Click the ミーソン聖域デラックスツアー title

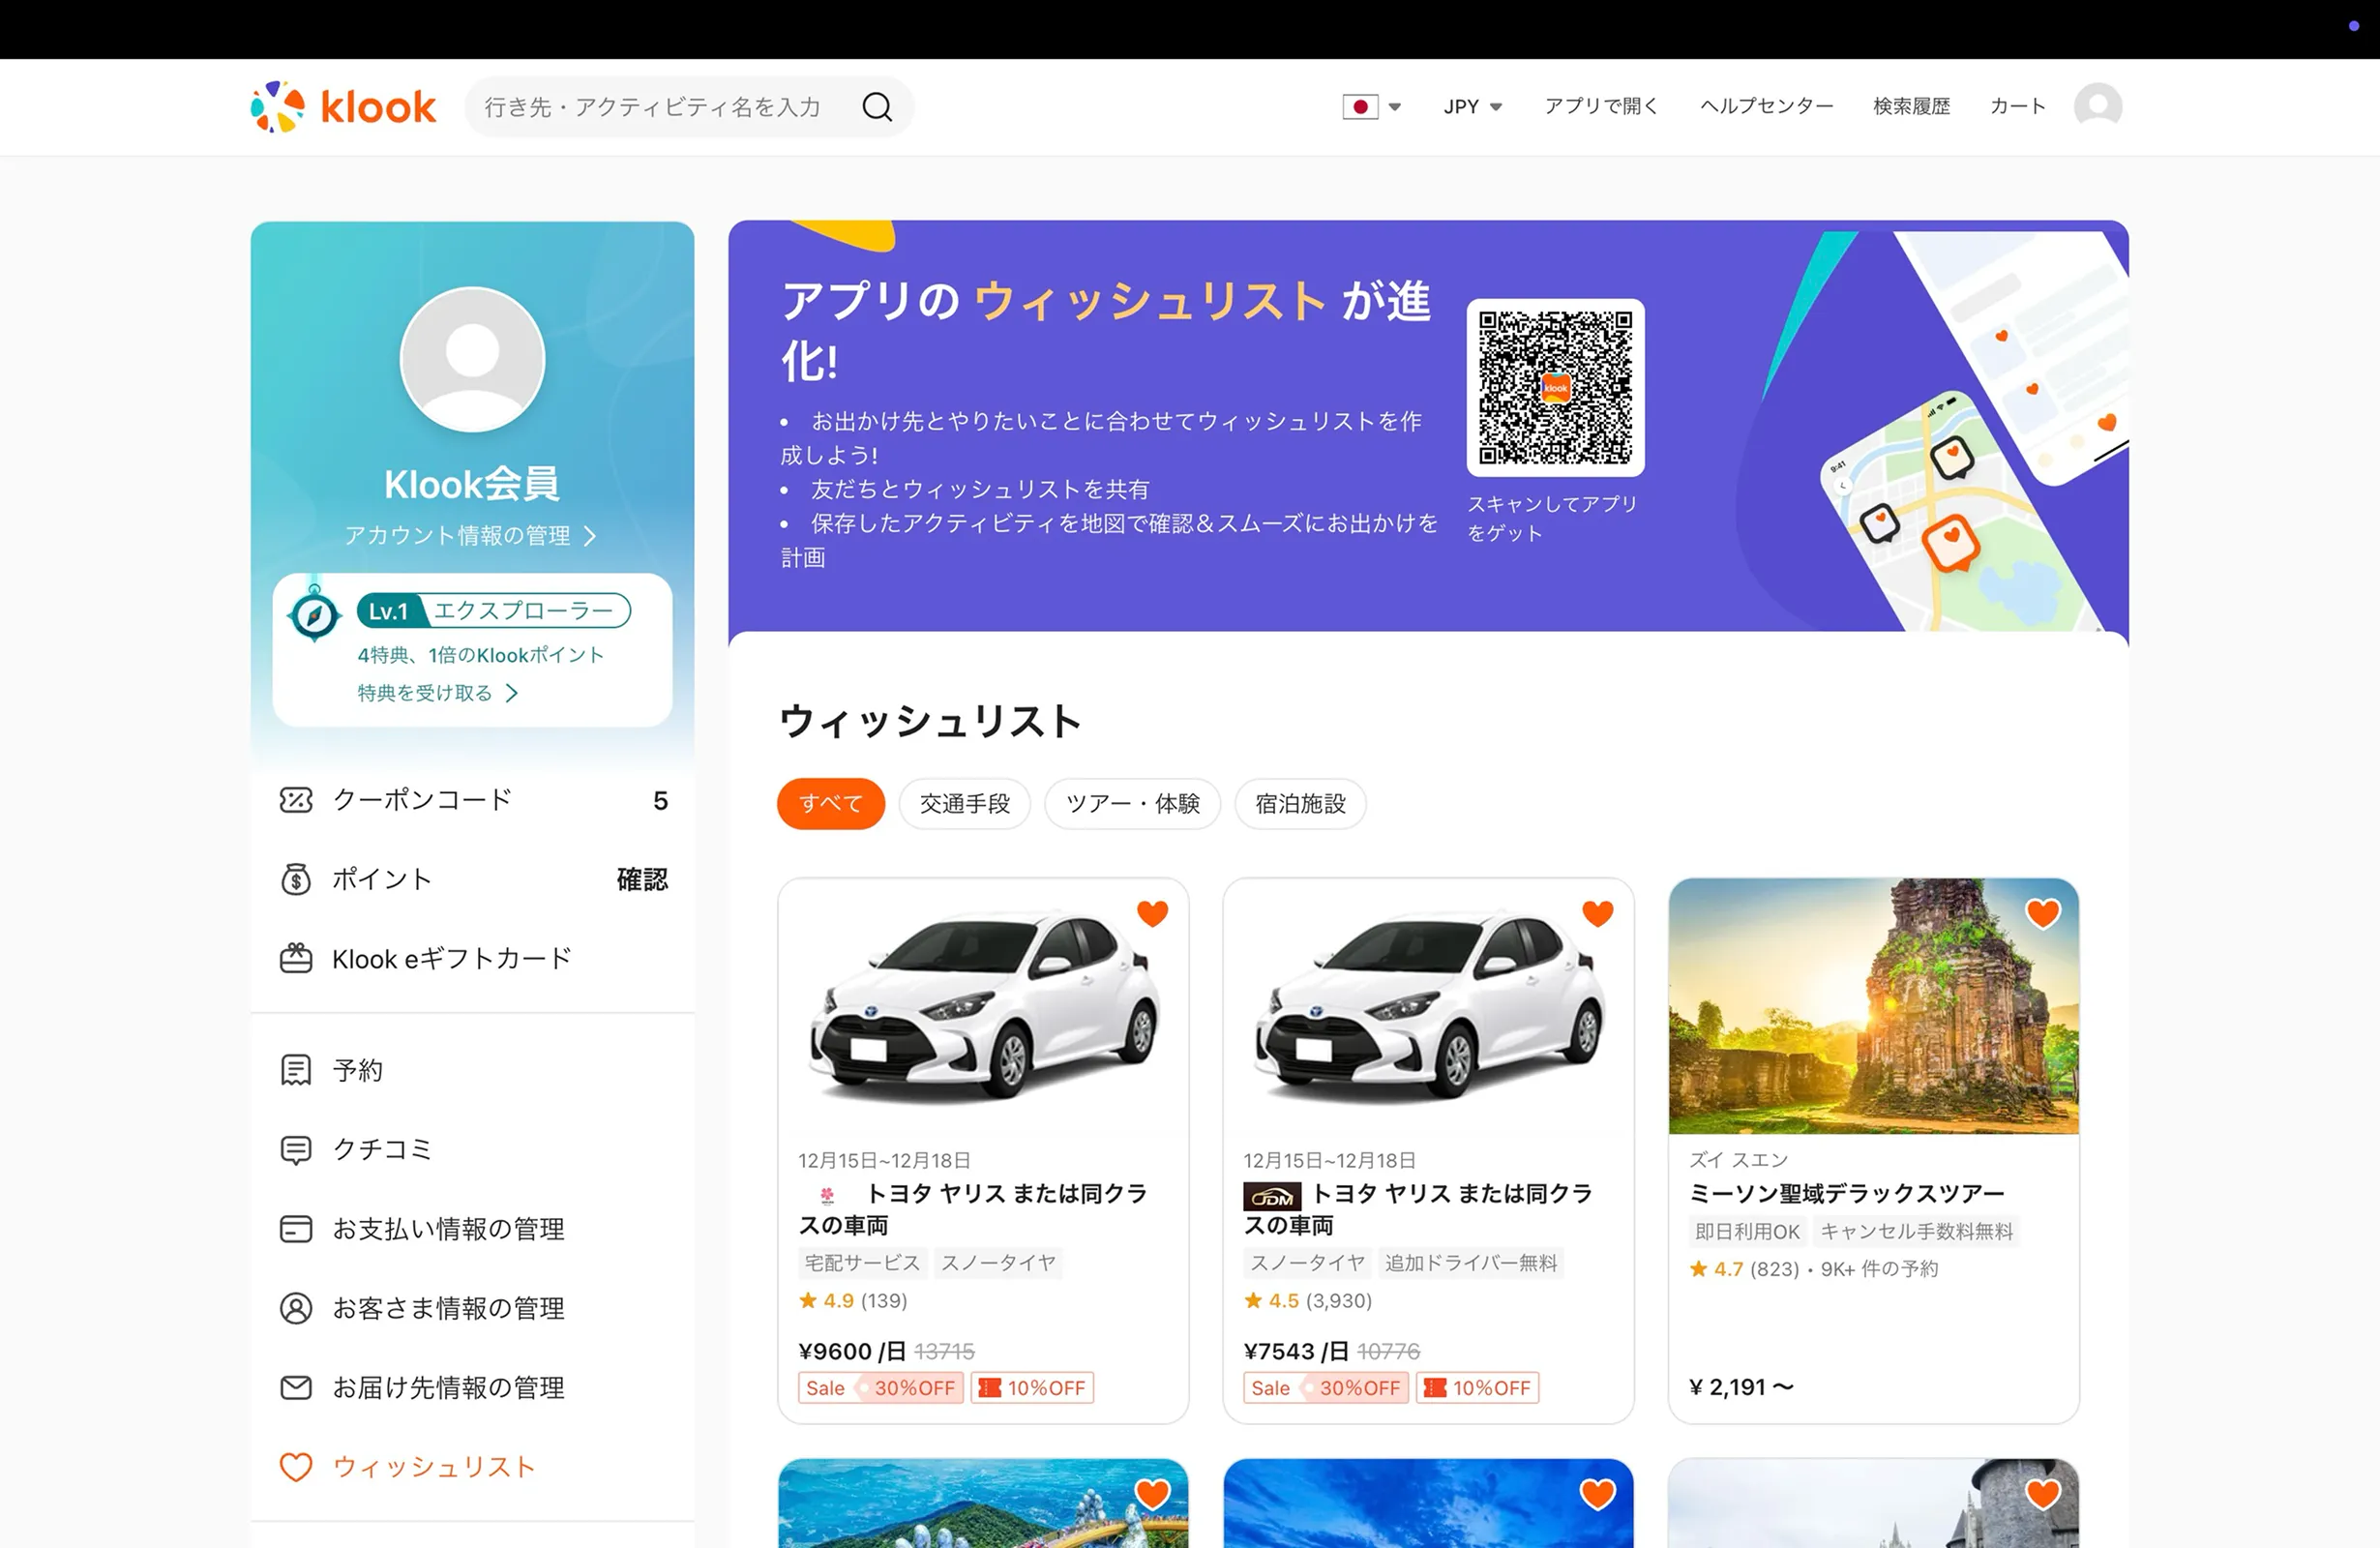tap(1846, 1193)
